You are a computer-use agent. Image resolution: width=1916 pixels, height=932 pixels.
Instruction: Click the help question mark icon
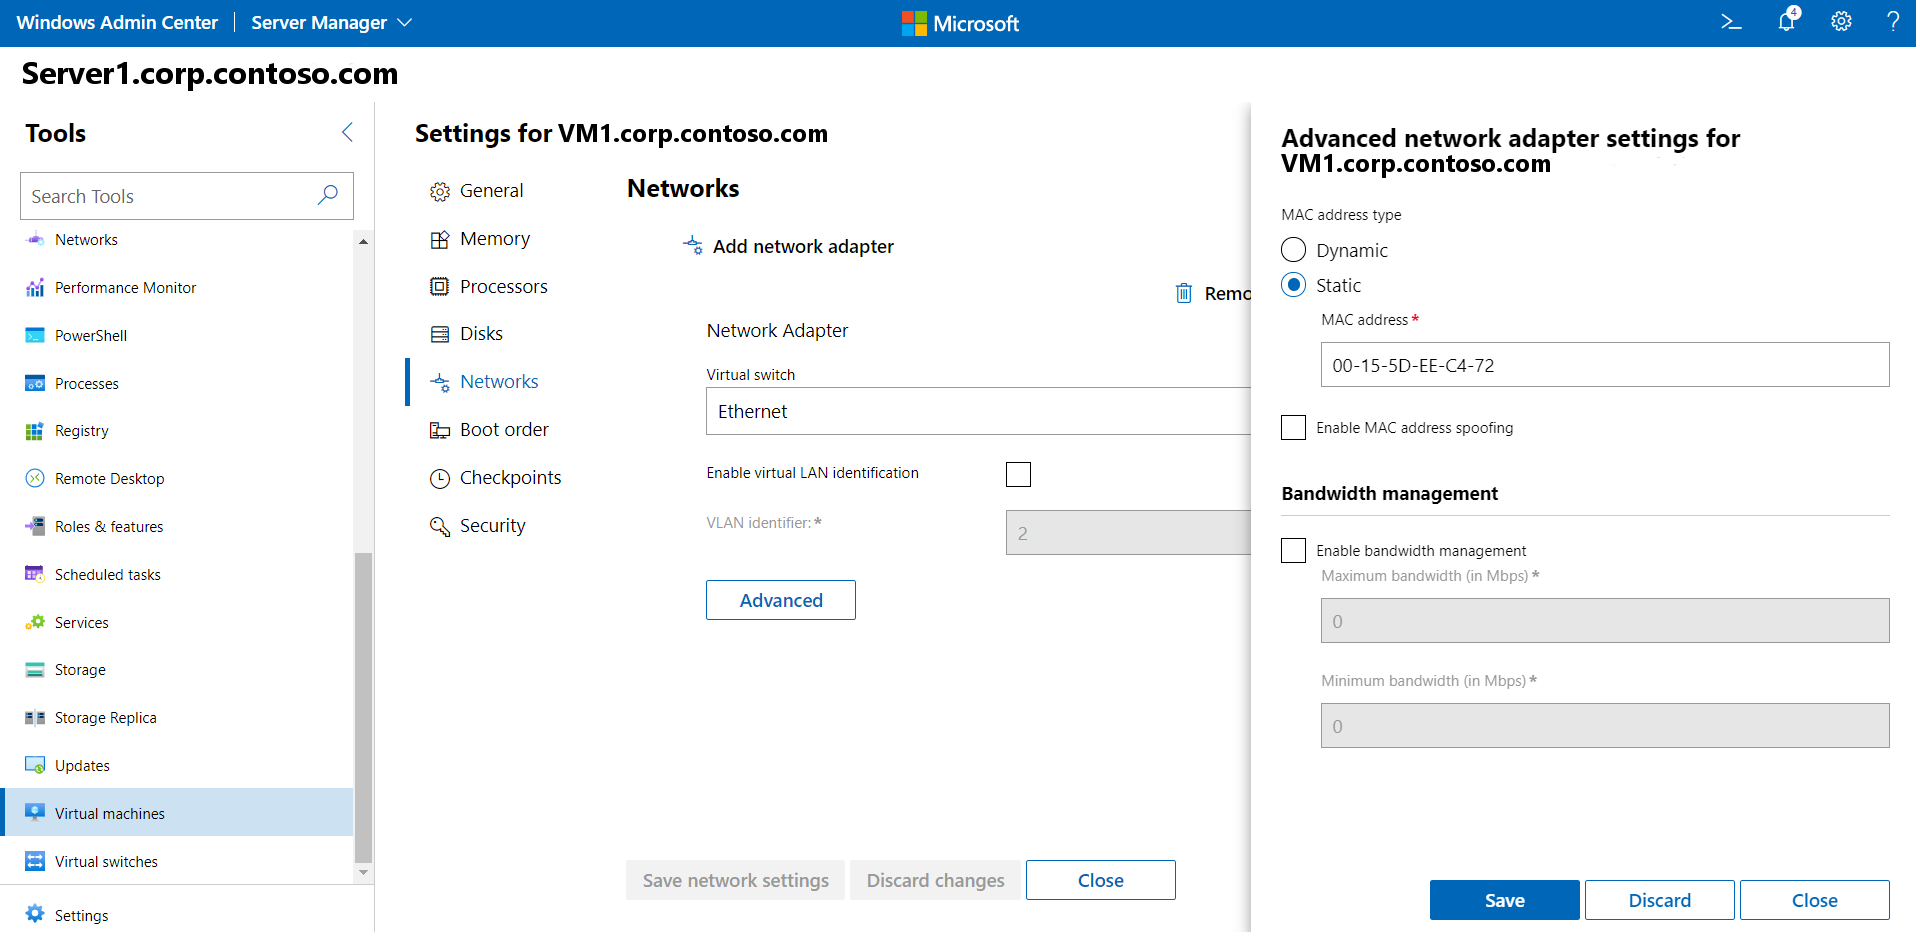[x=1893, y=22]
